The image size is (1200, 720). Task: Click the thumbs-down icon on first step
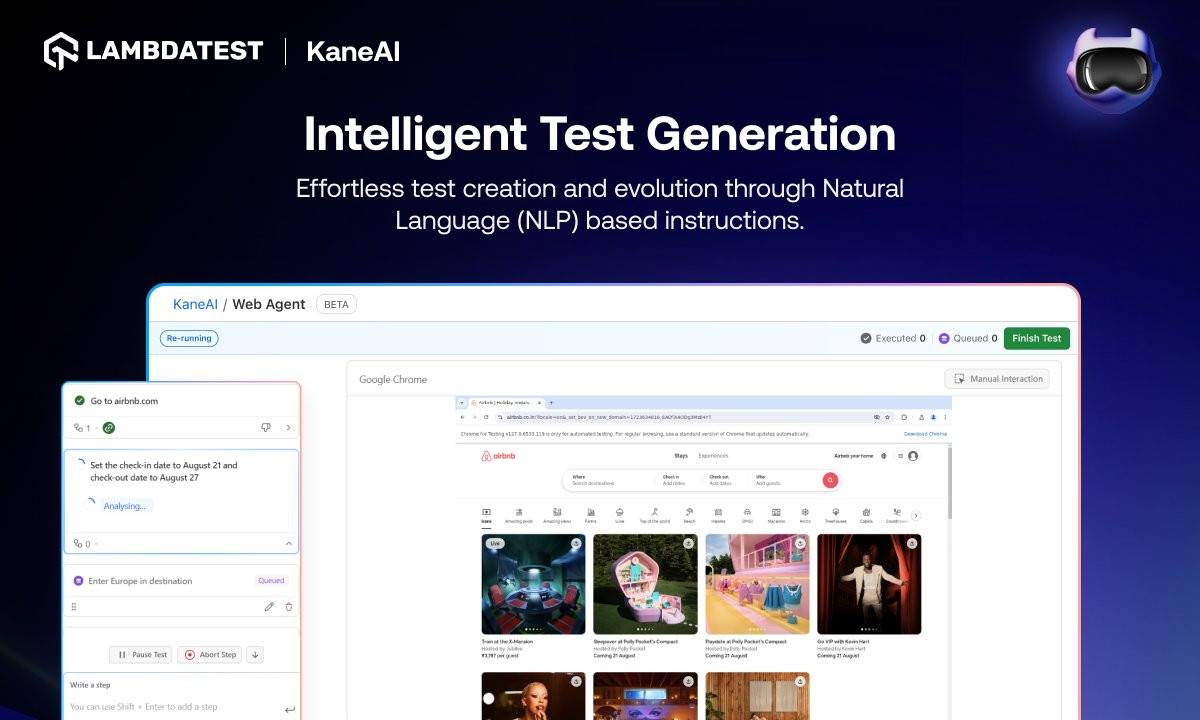(x=265, y=427)
